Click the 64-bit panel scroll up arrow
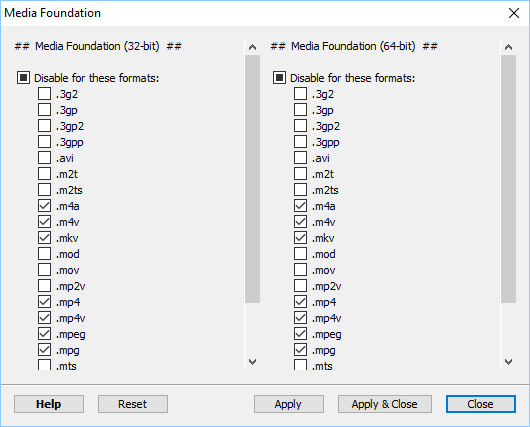The image size is (530, 427). 508,47
